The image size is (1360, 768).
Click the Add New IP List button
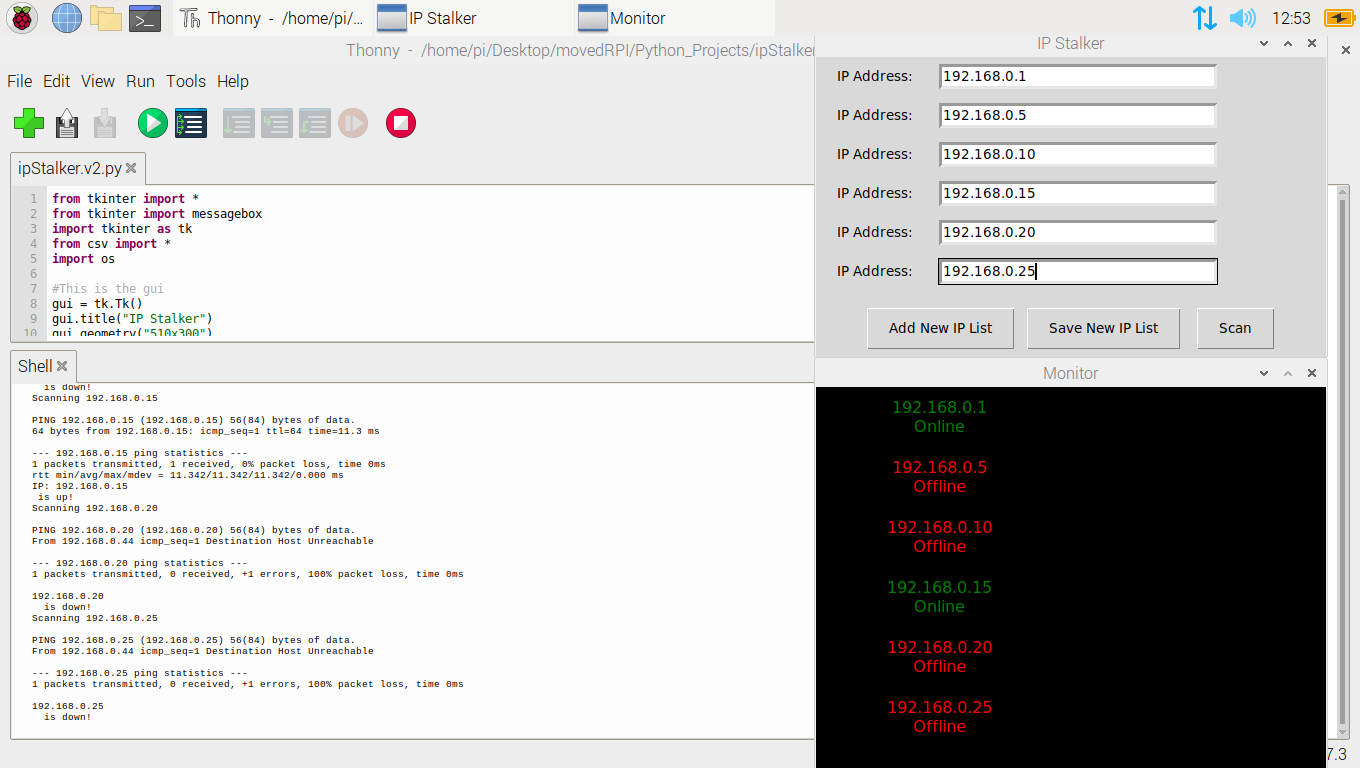coord(941,328)
